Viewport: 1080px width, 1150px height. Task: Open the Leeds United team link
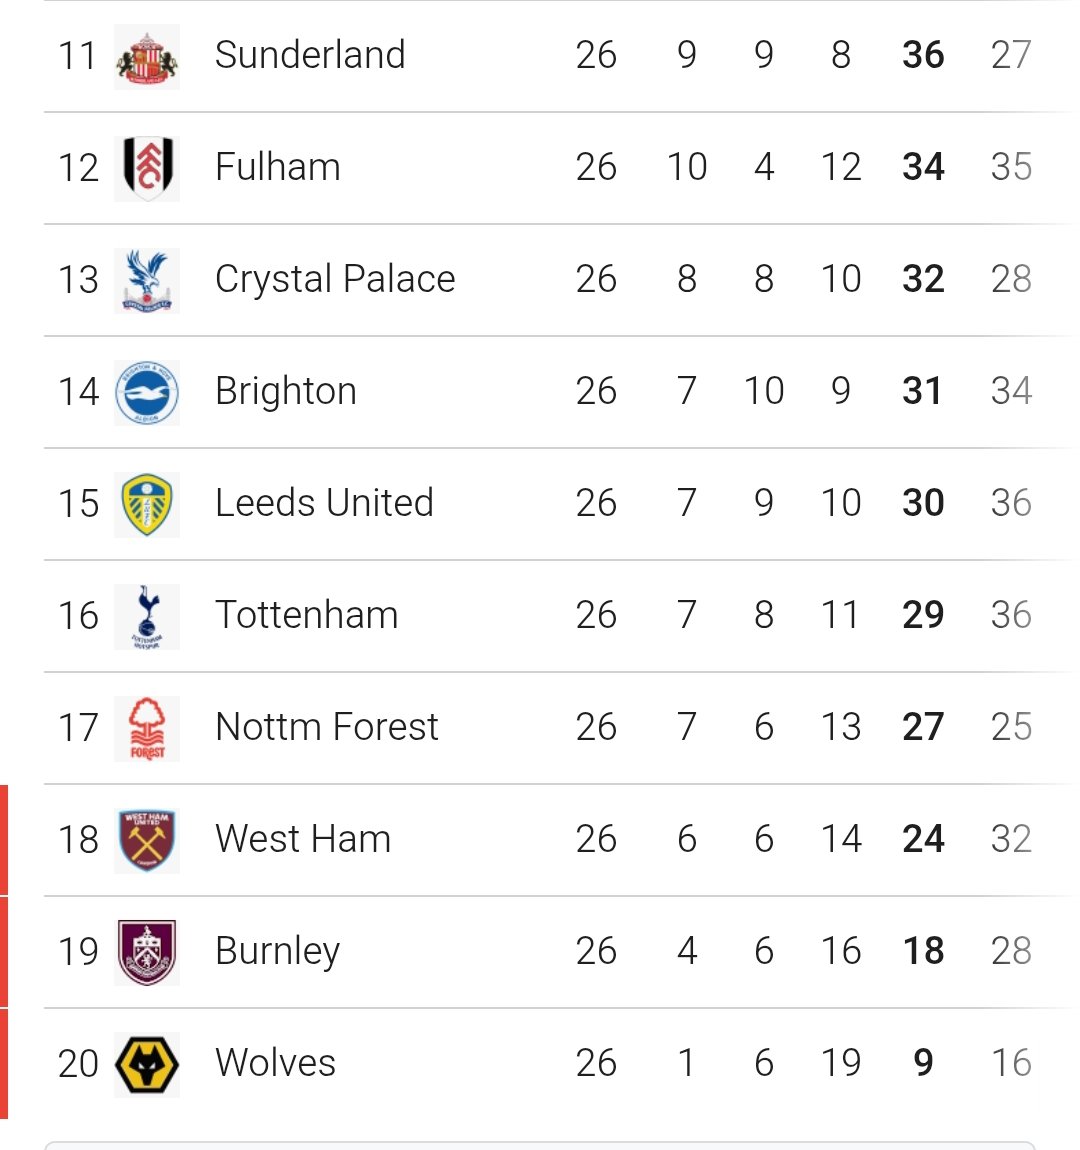click(324, 503)
